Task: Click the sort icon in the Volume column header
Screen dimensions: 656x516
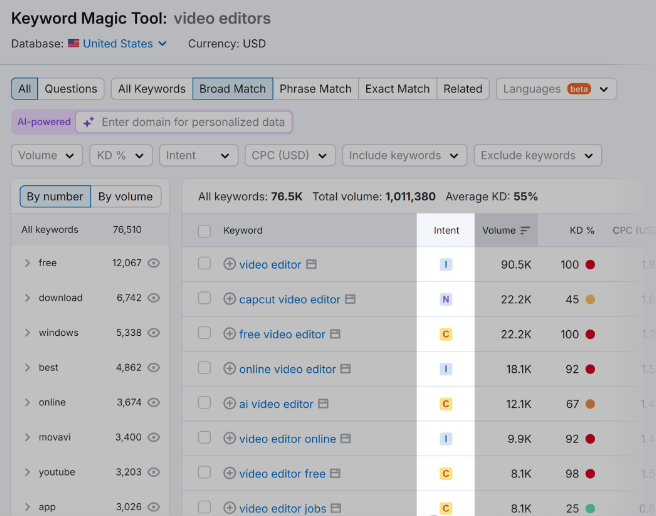Action: (525, 231)
